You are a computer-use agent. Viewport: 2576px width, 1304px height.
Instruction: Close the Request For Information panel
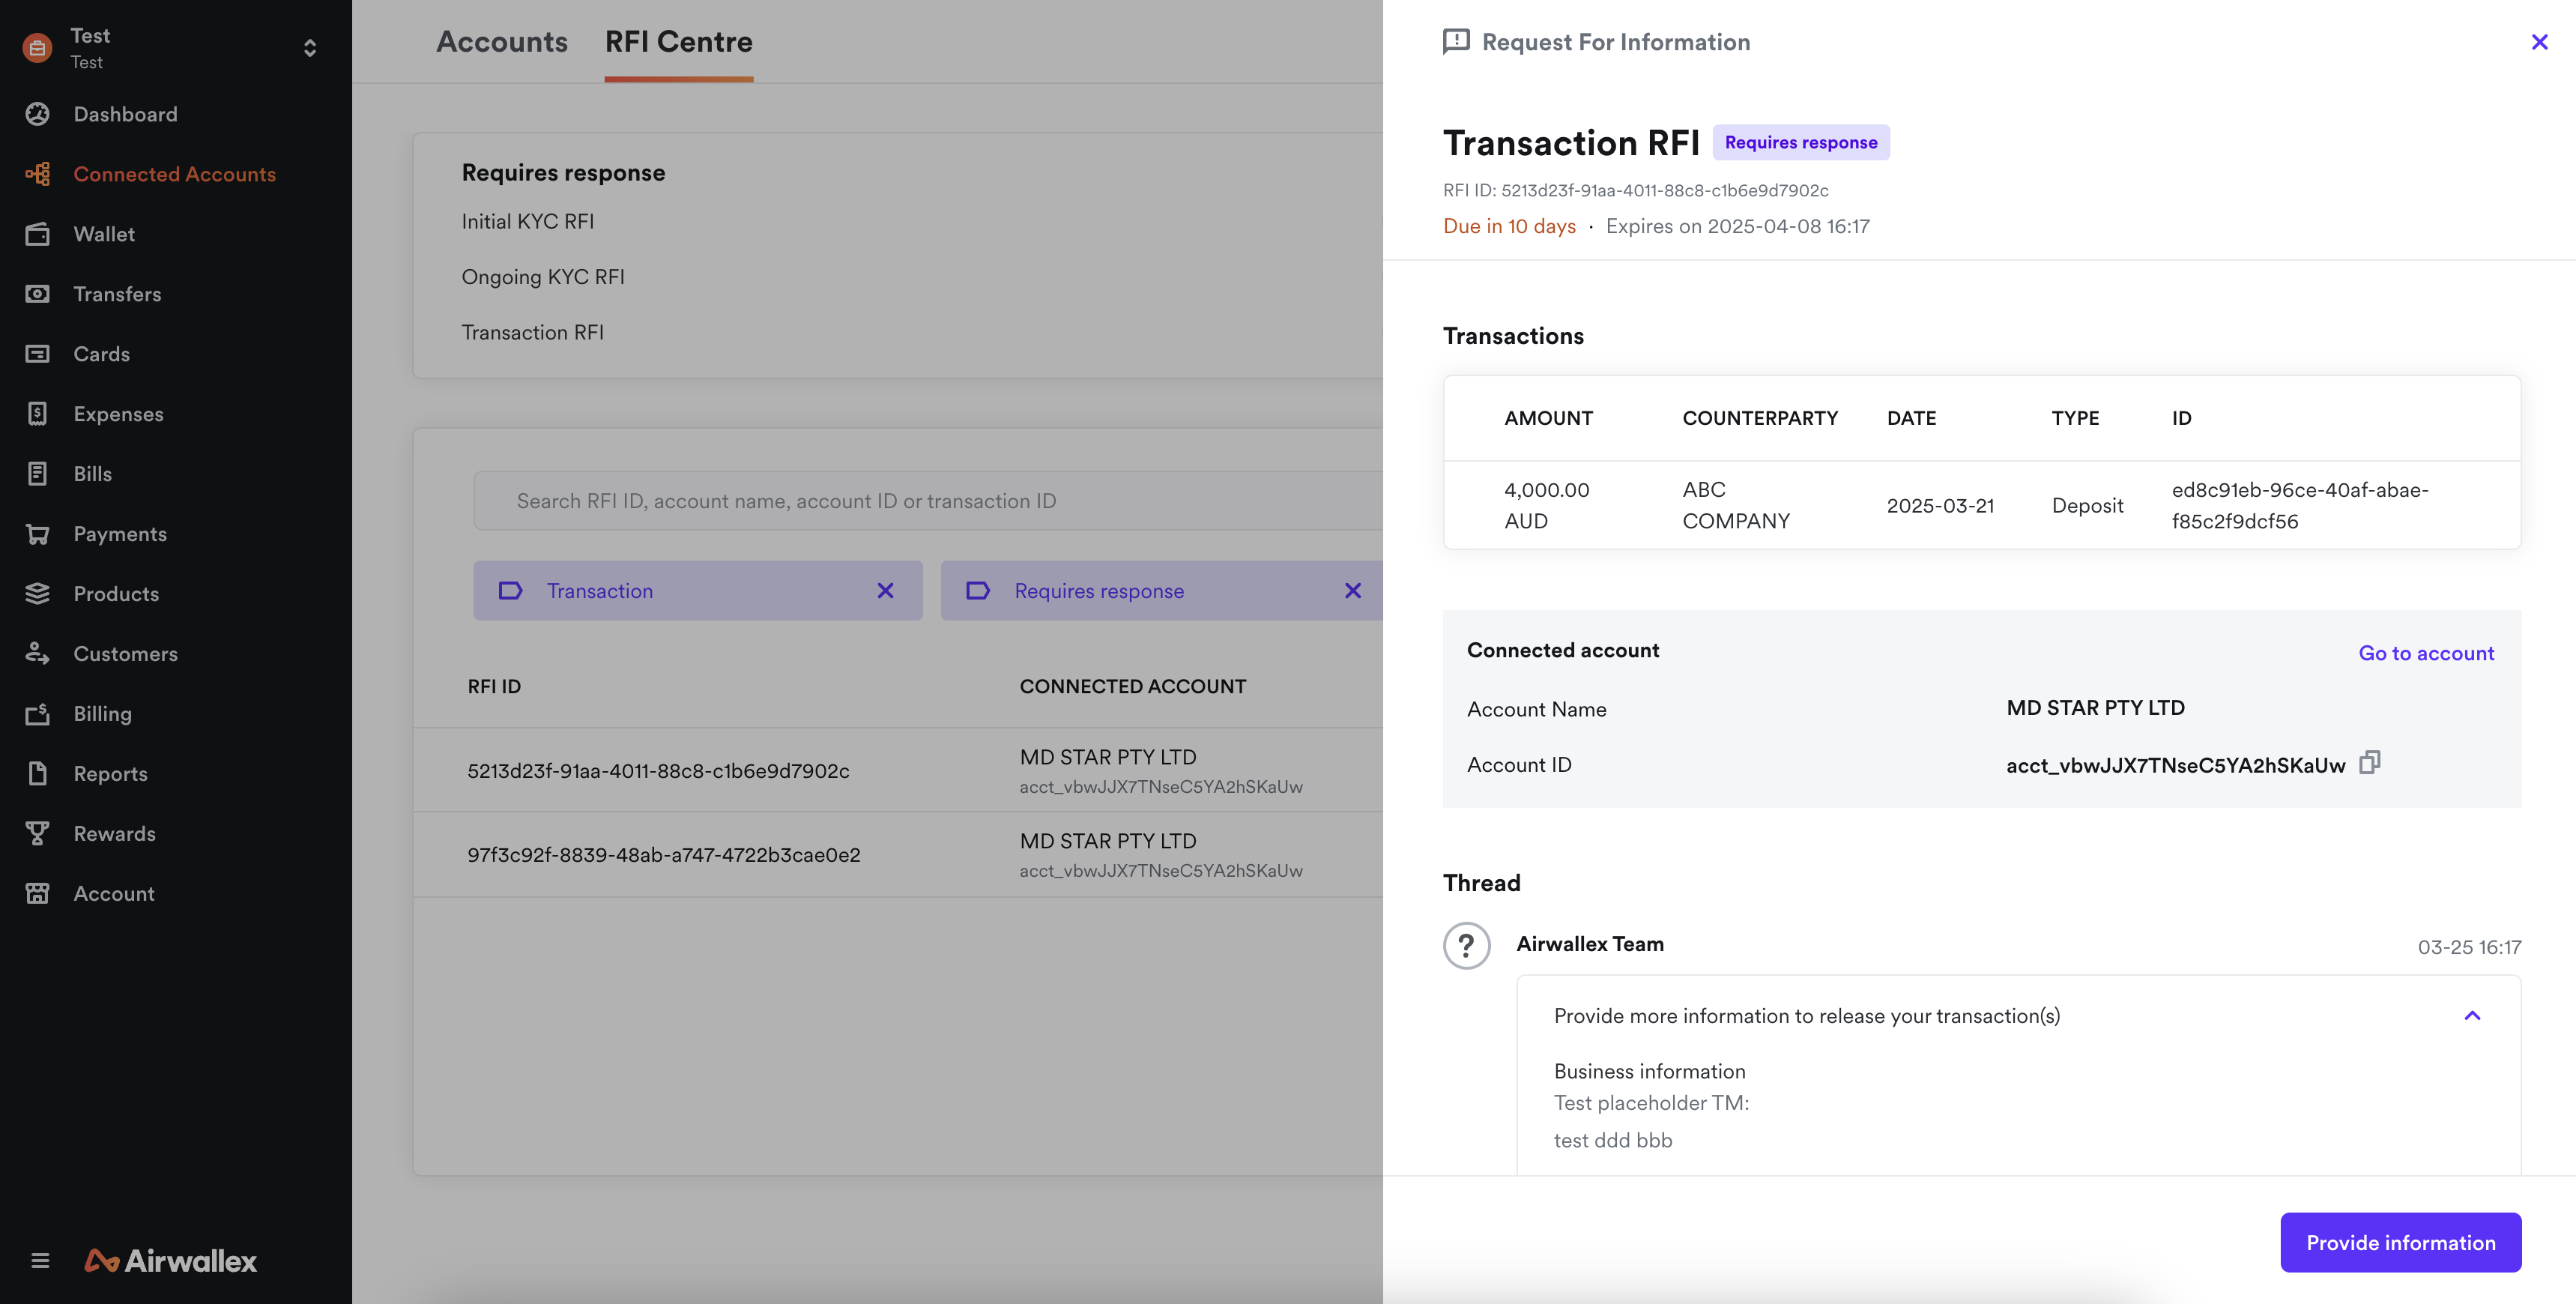(2539, 42)
